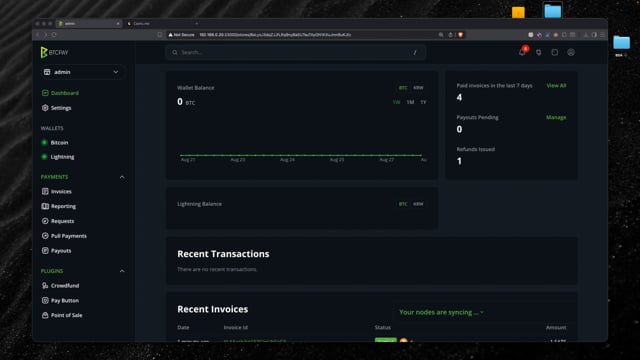This screenshot has width=640, height=360.
Task: Switch Lightning Balance to KRW
Action: click(x=418, y=204)
